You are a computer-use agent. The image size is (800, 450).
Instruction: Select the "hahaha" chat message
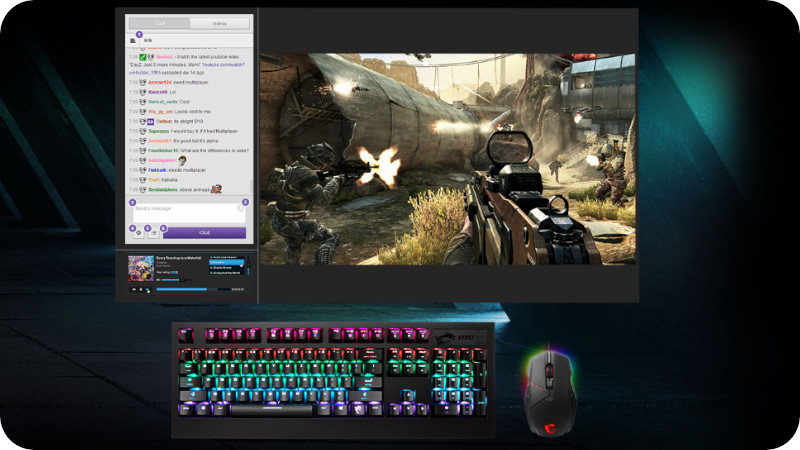click(x=169, y=180)
